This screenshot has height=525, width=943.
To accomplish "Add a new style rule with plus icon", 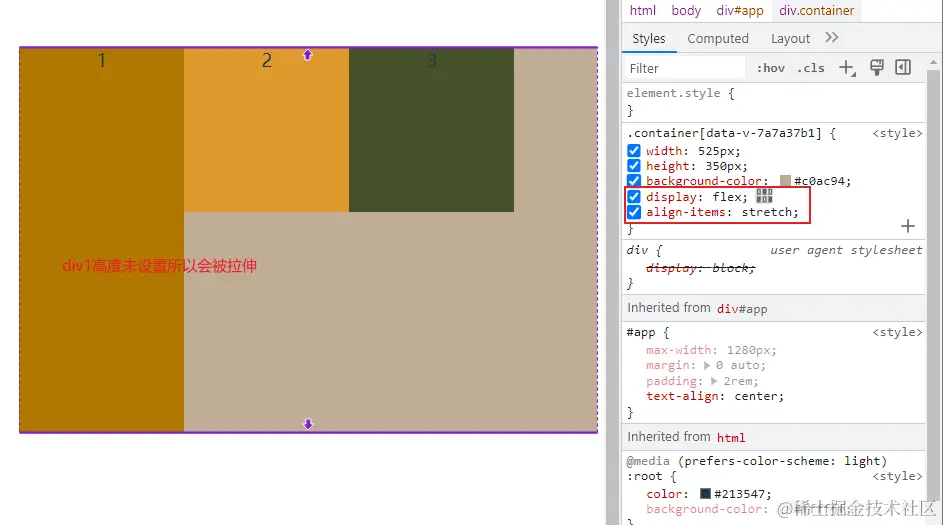I will [847, 67].
